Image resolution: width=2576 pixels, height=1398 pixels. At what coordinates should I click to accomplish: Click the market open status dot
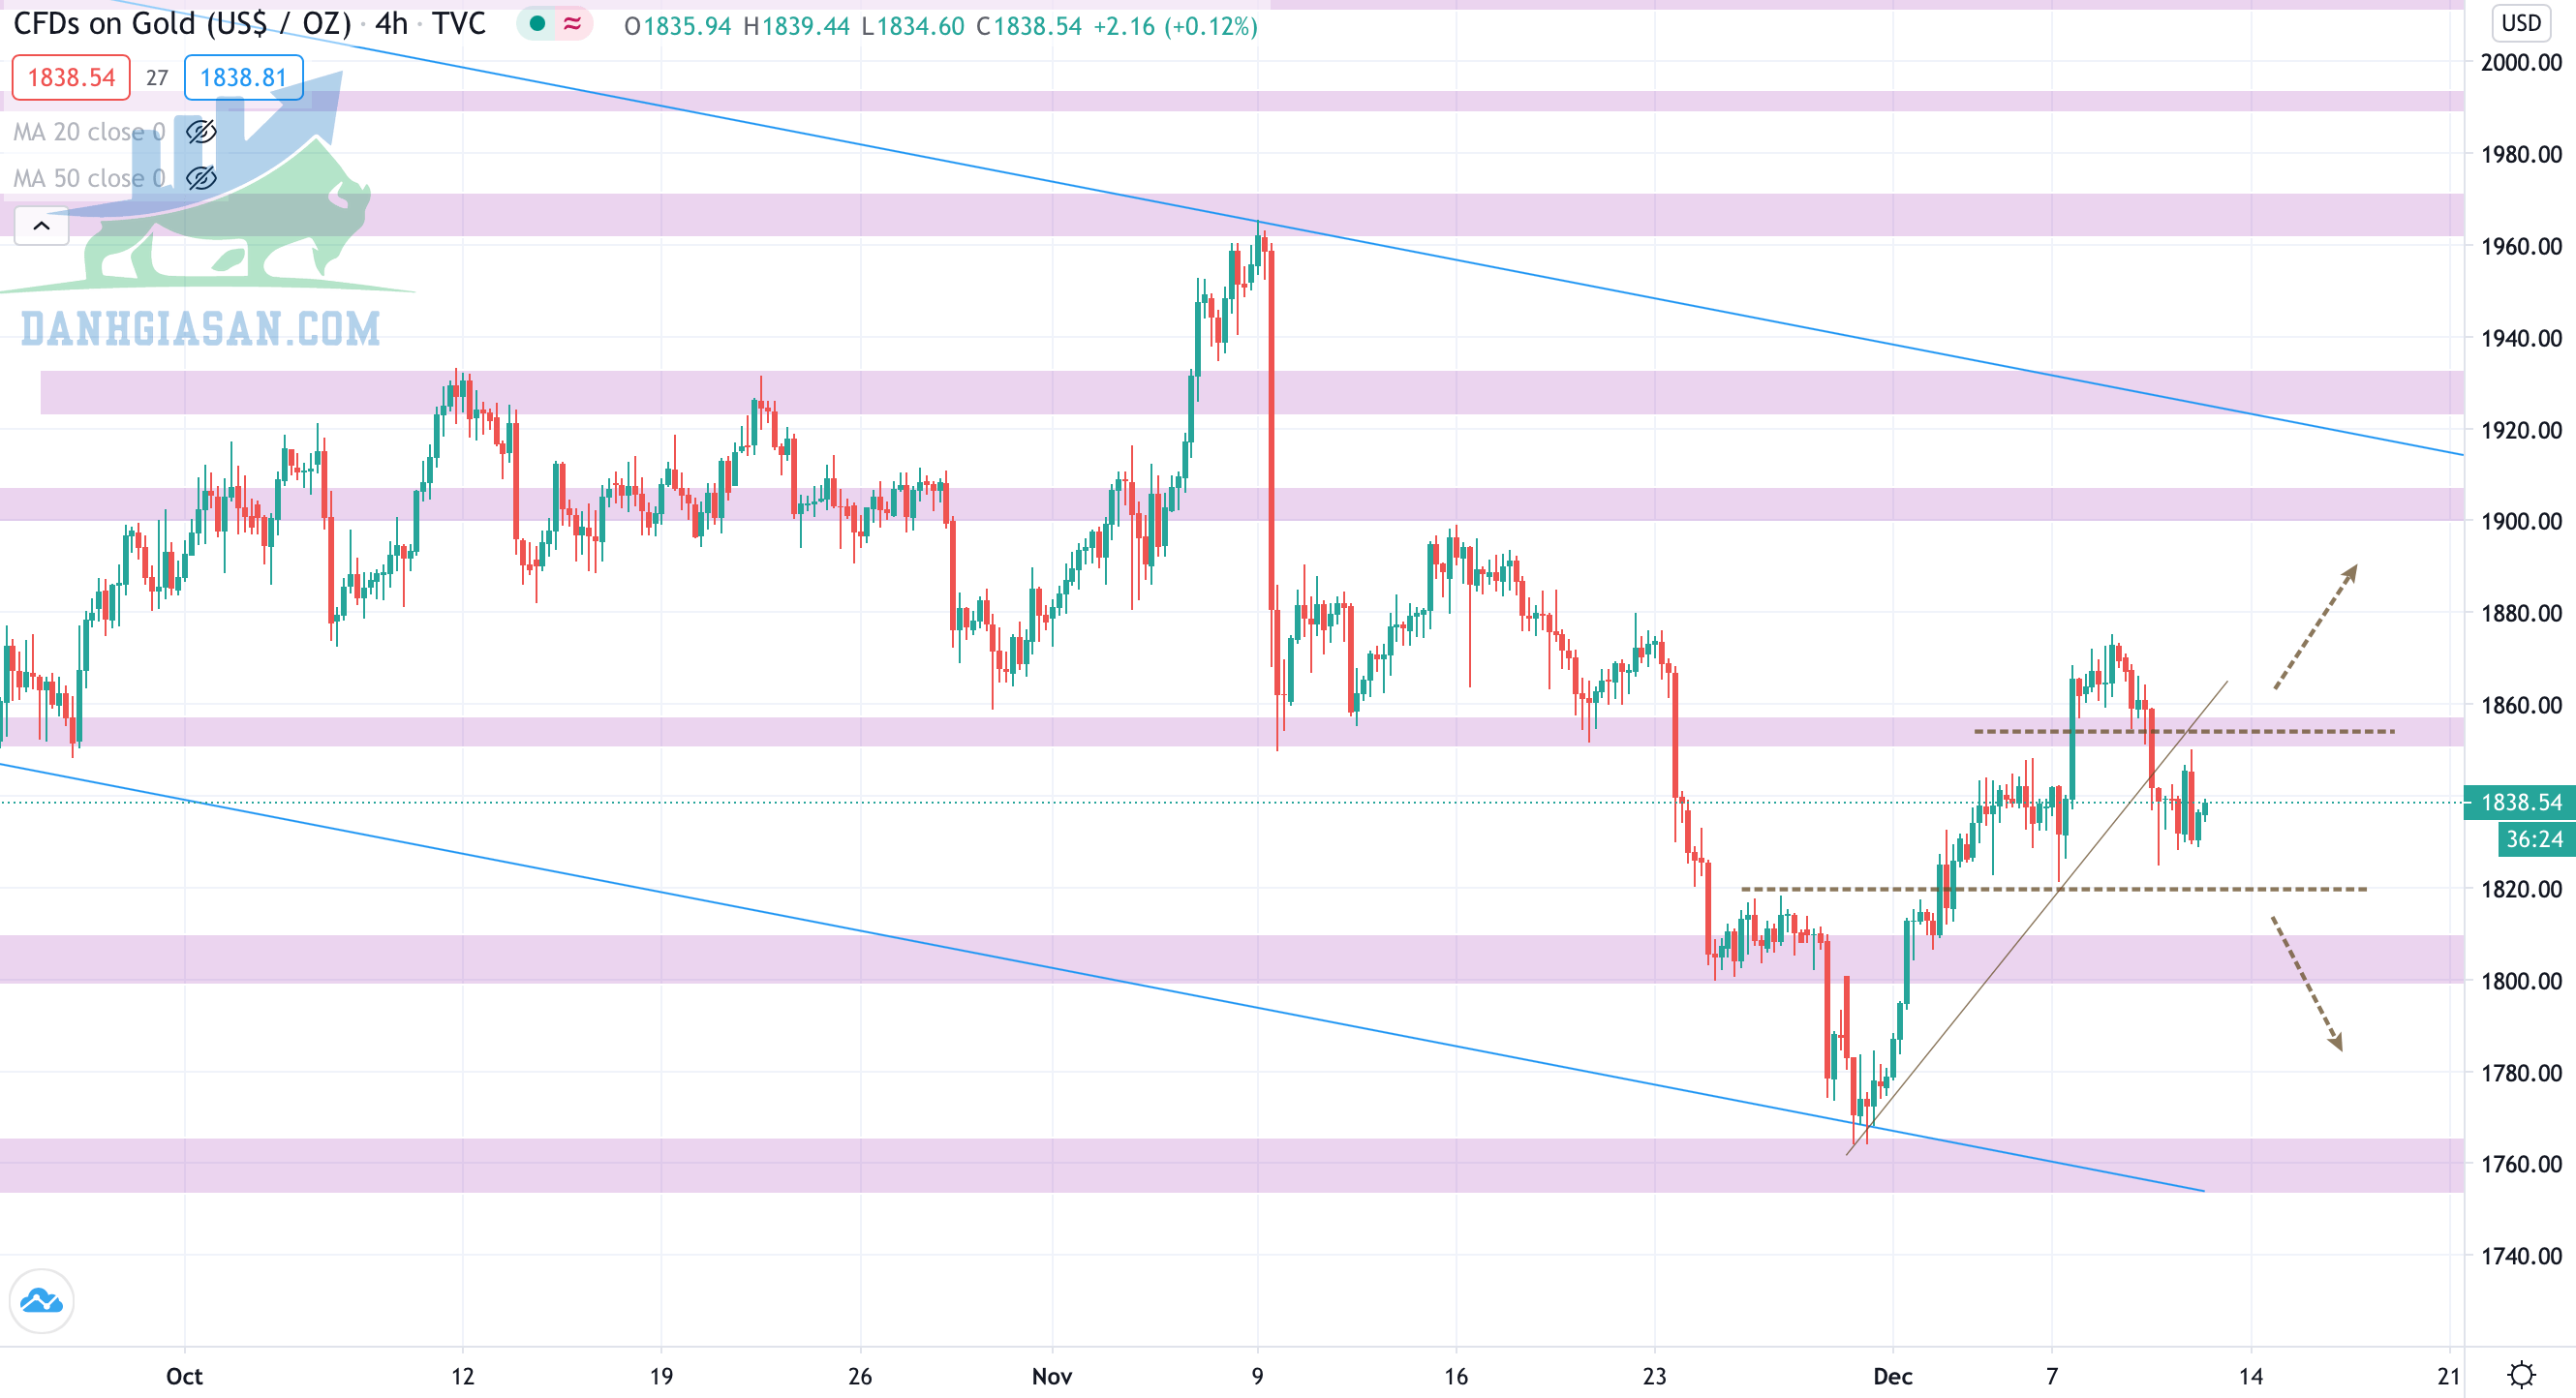[537, 23]
